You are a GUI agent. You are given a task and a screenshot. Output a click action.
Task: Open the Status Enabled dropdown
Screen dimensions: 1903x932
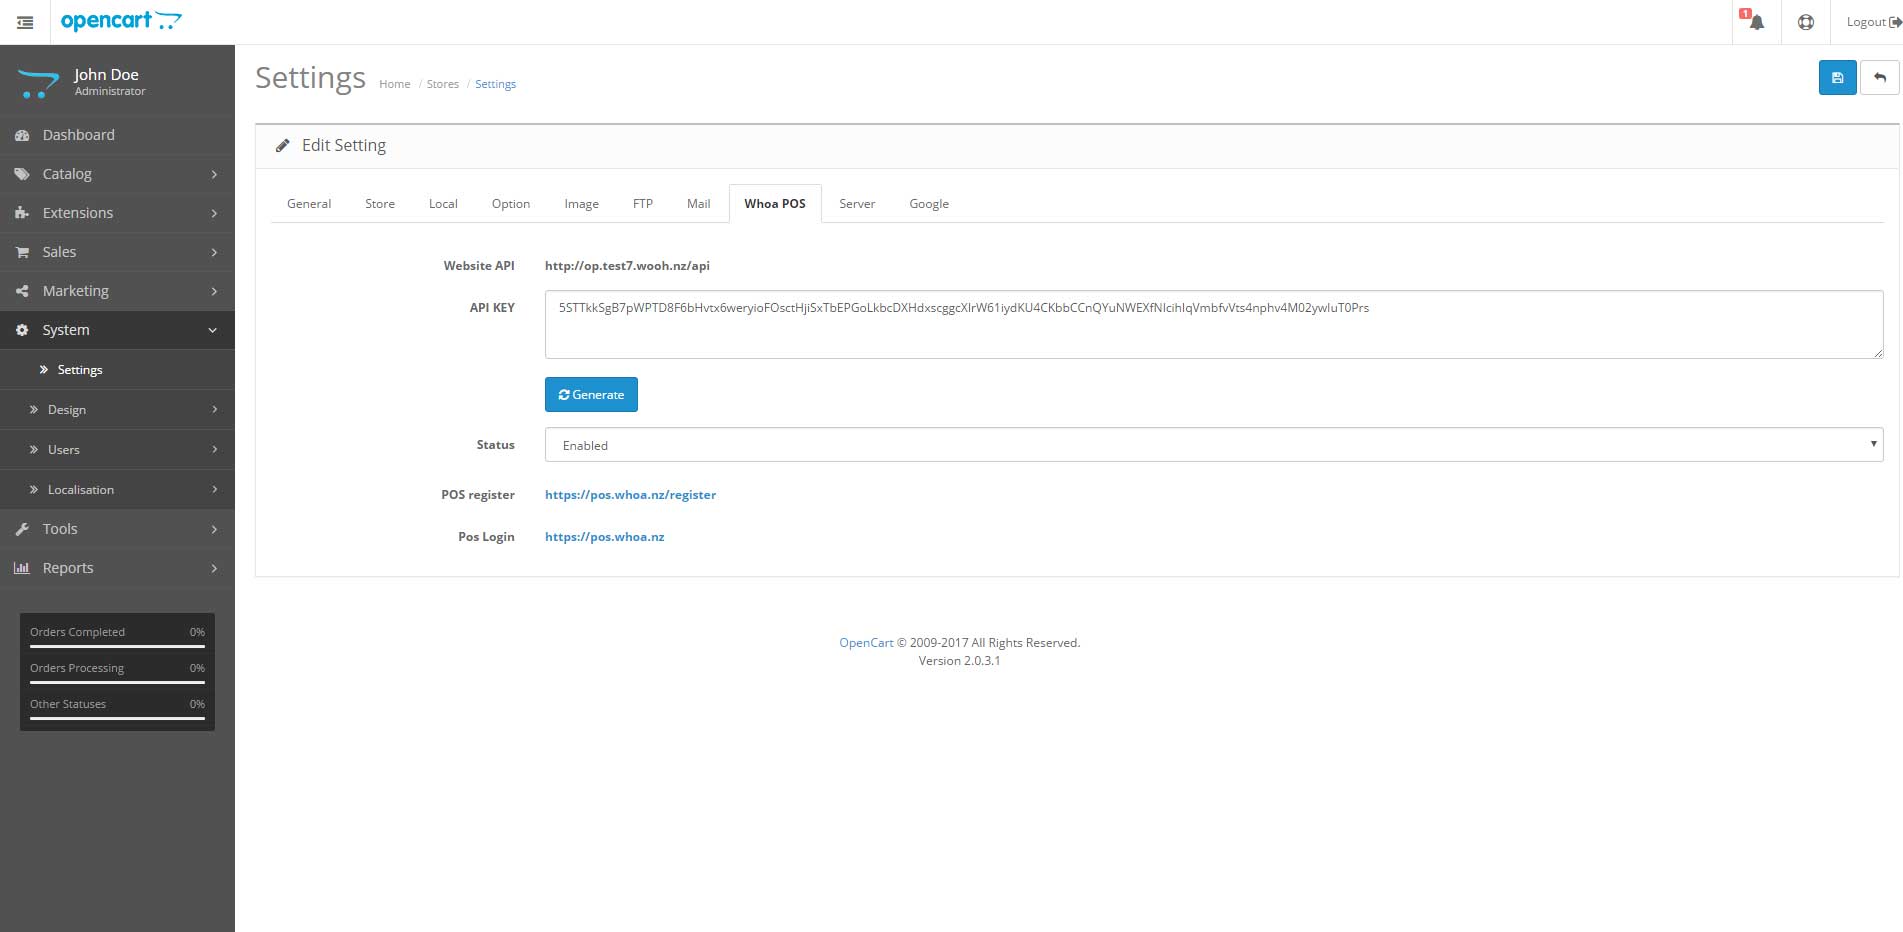pos(1213,445)
